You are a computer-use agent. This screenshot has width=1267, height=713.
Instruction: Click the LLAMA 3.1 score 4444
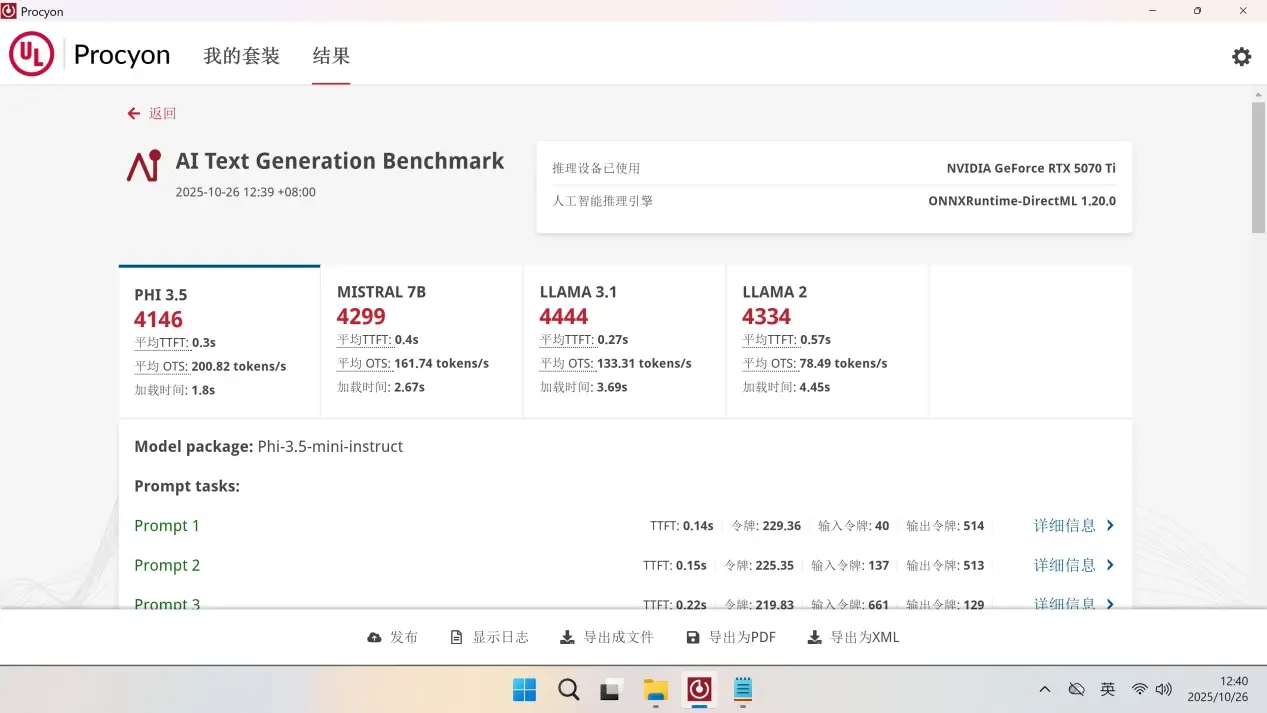click(564, 317)
